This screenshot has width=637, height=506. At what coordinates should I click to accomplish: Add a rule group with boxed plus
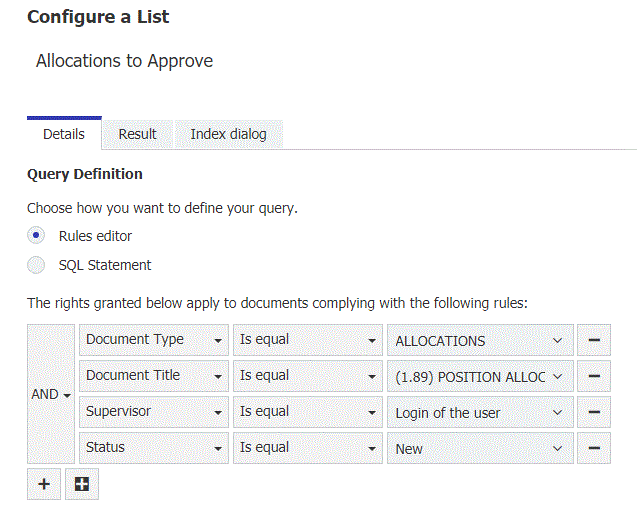point(81,484)
